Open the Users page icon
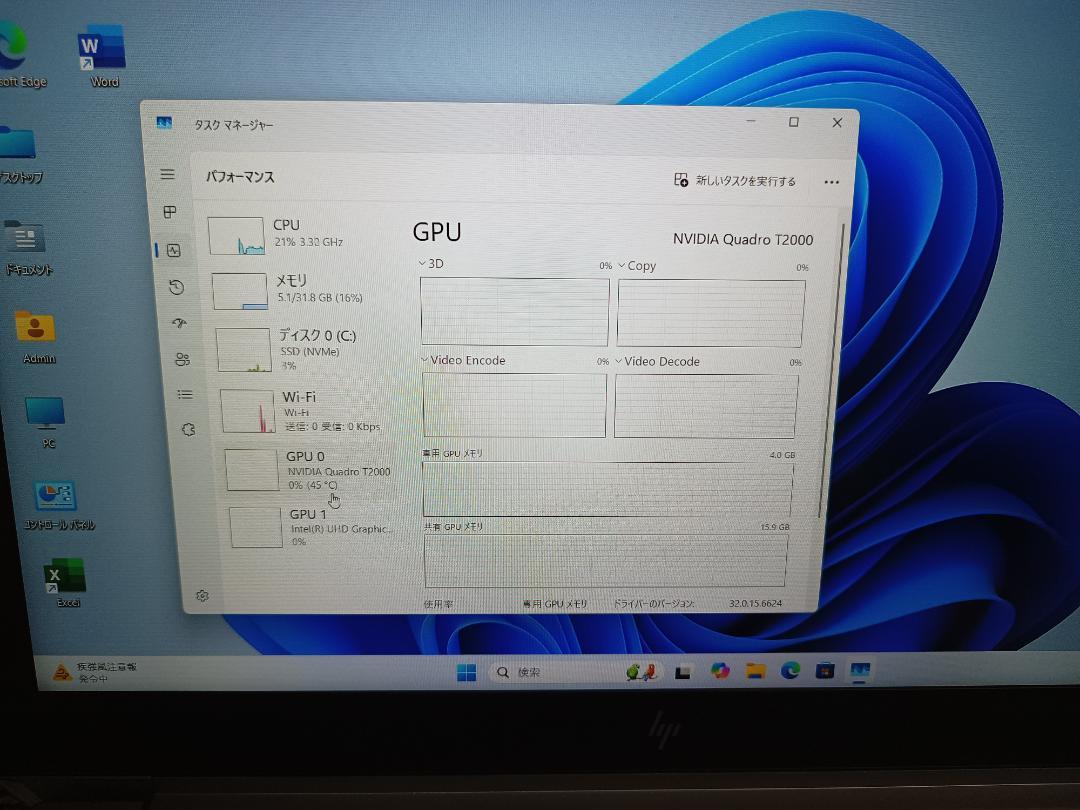Image resolution: width=1080 pixels, height=810 pixels. (183, 359)
